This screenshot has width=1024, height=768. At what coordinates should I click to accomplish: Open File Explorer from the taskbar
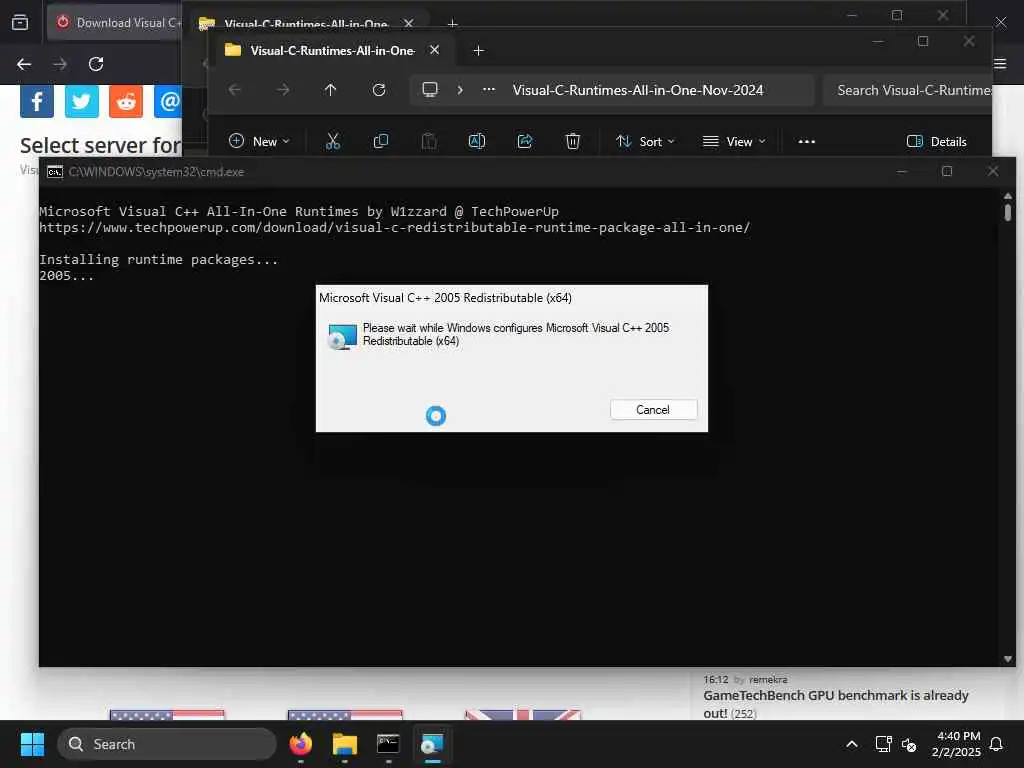coord(344,744)
